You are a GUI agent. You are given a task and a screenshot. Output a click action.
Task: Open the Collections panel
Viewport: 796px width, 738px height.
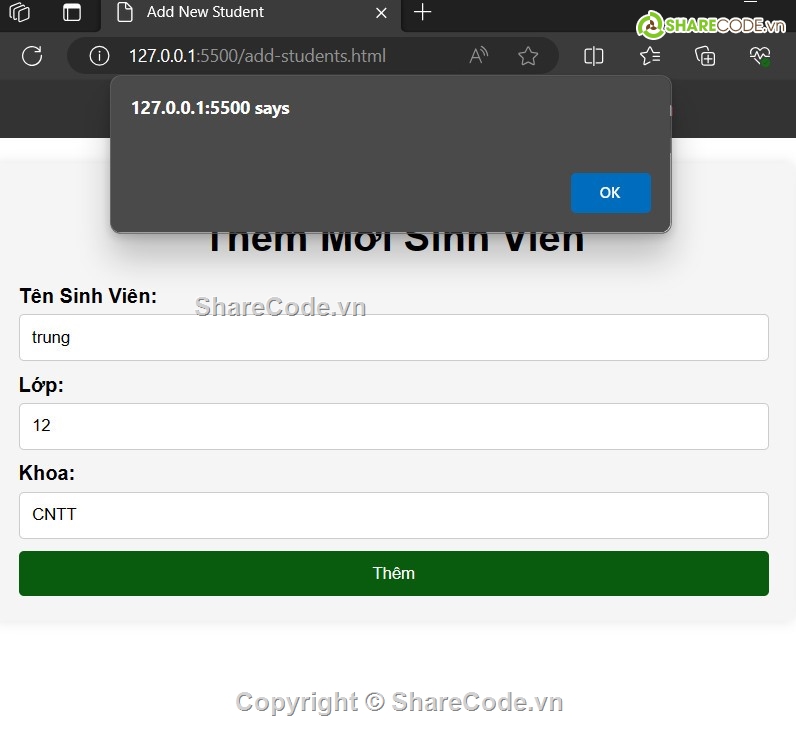(705, 56)
